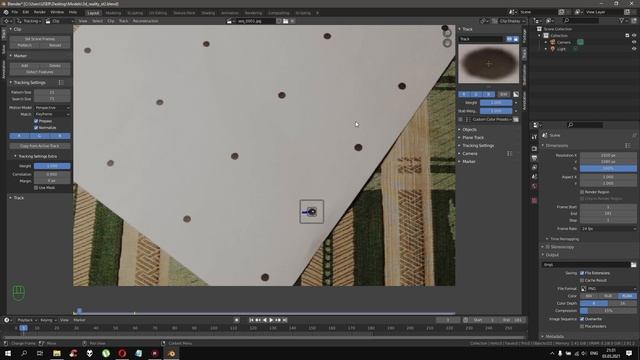
Task: Click the open clip folder icon
Action: [286, 21]
